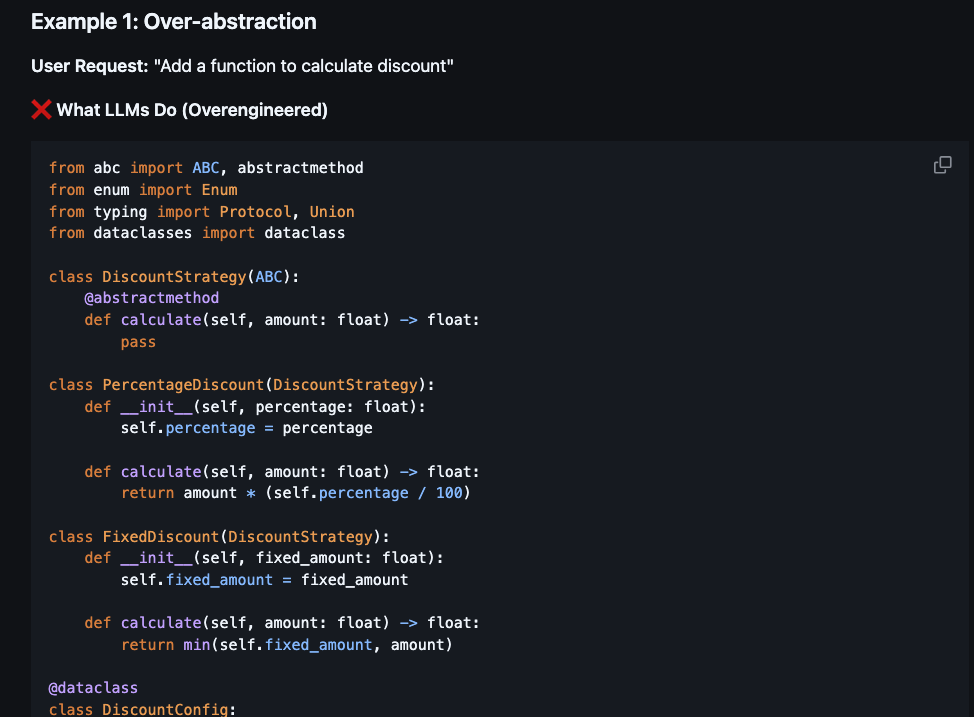Viewport: 974px width, 717px height.
Task: Click line 'from dataclasses import dataclass'
Action: [197, 233]
